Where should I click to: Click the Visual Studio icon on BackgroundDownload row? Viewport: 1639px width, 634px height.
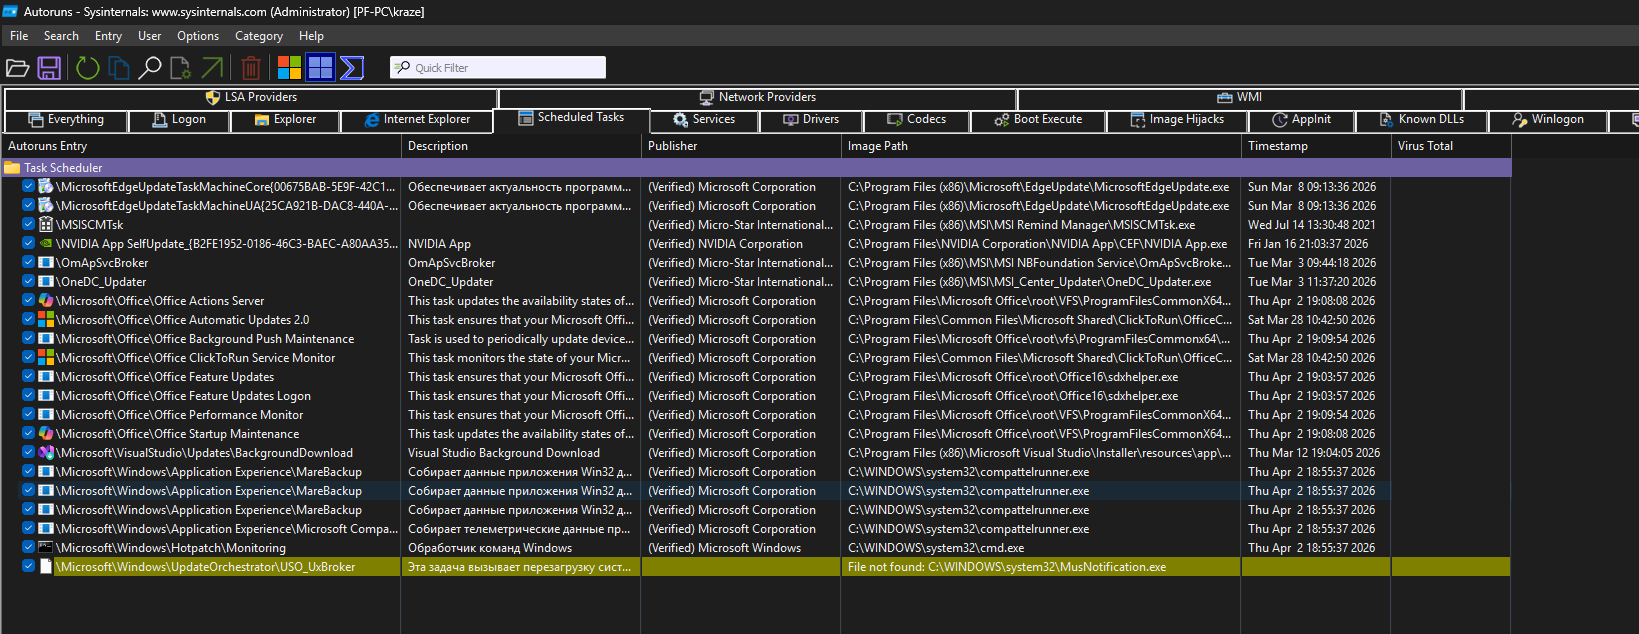[45, 453]
